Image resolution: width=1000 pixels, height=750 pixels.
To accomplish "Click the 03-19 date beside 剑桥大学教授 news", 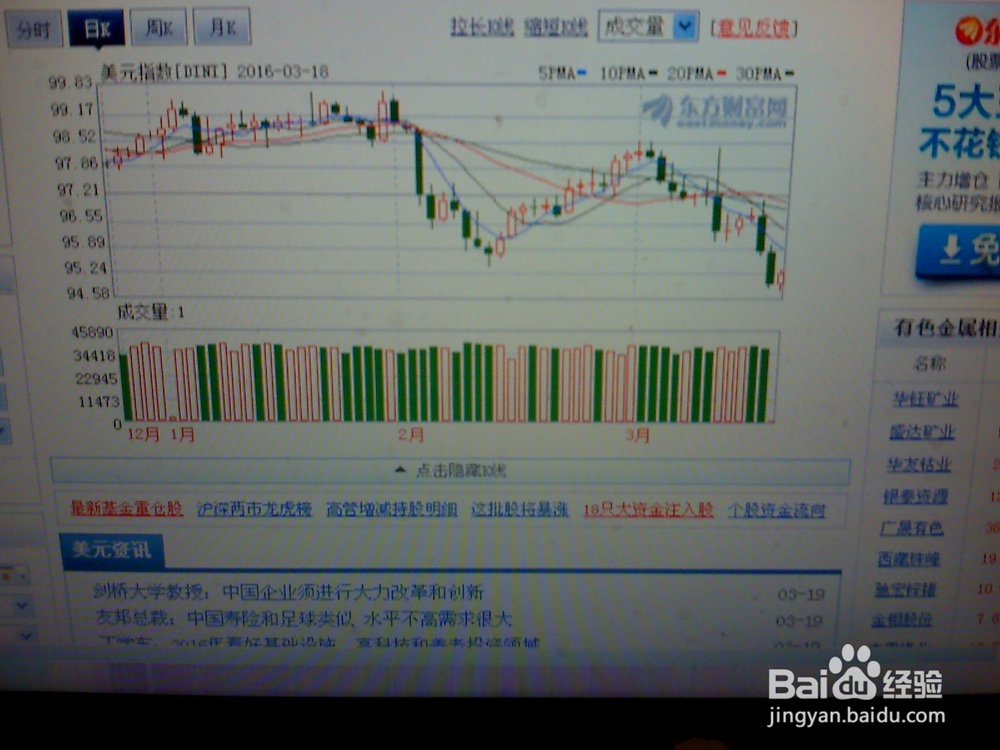I will tap(801, 594).
